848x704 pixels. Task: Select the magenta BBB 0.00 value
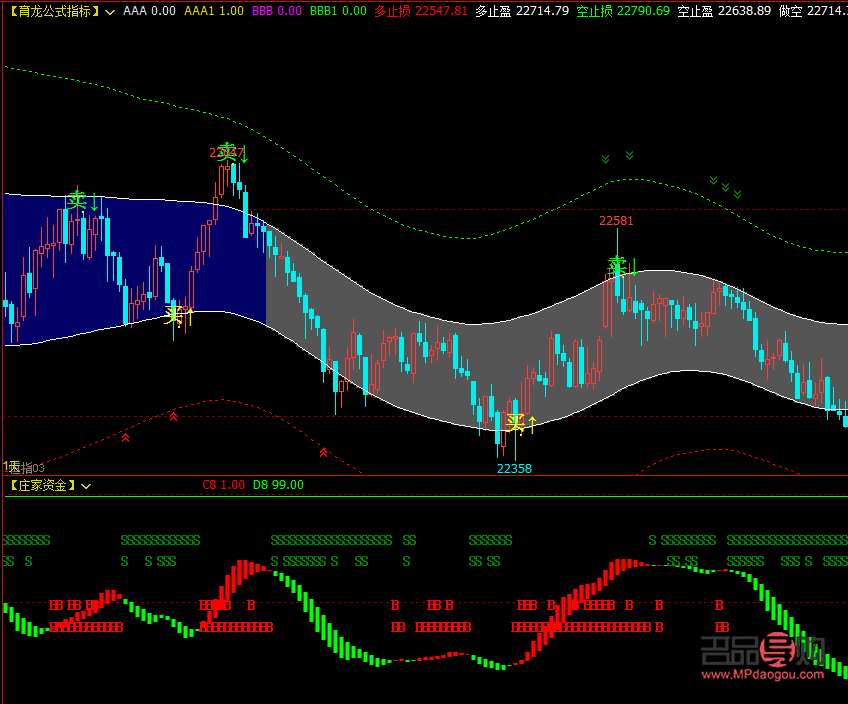[277, 11]
